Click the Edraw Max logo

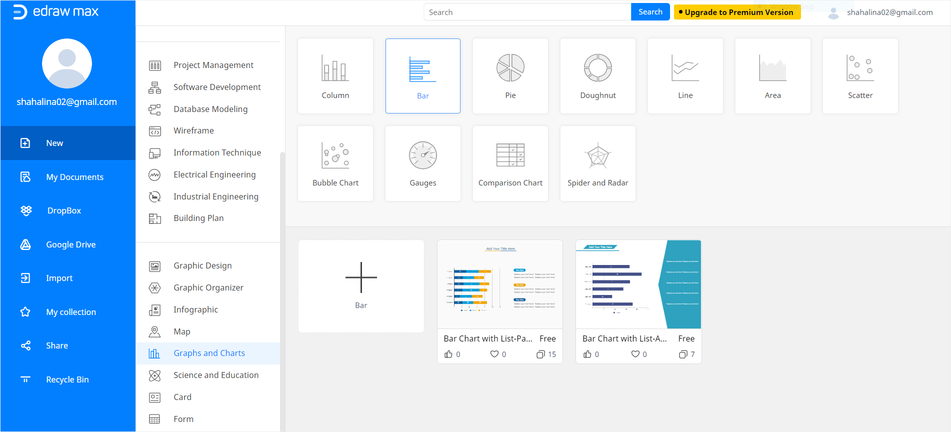click(x=55, y=12)
